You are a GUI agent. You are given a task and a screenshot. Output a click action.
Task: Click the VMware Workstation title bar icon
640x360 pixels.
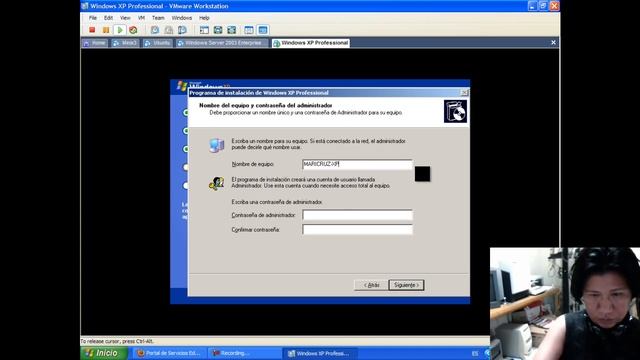tap(85, 6)
